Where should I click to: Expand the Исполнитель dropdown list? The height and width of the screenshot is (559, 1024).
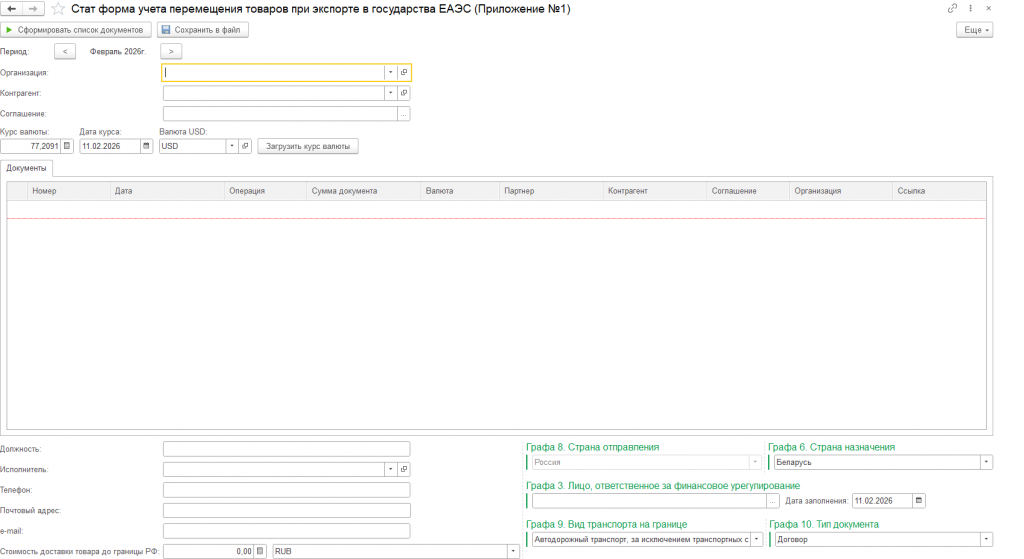click(391, 469)
